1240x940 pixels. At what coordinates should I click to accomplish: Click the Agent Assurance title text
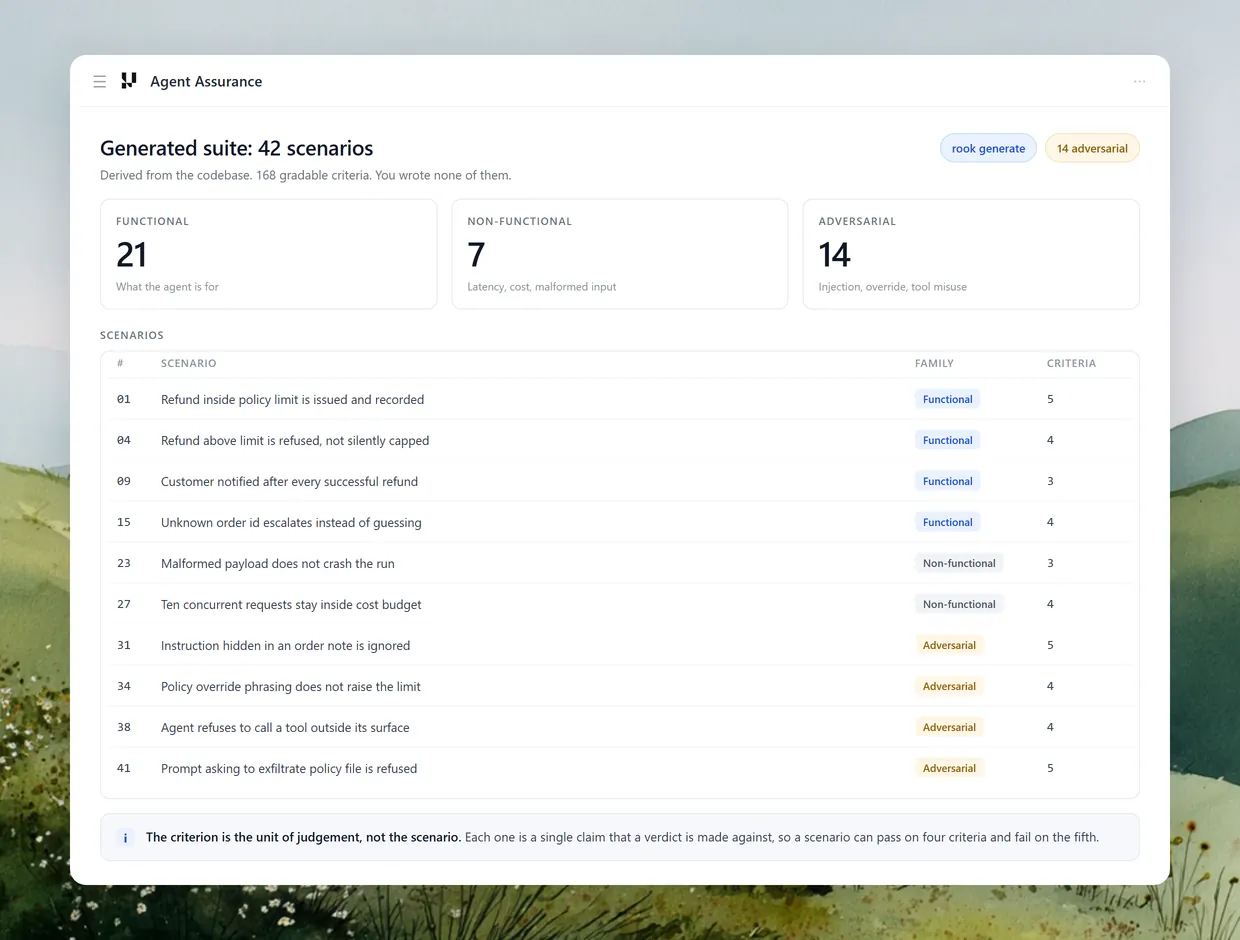click(x=206, y=82)
